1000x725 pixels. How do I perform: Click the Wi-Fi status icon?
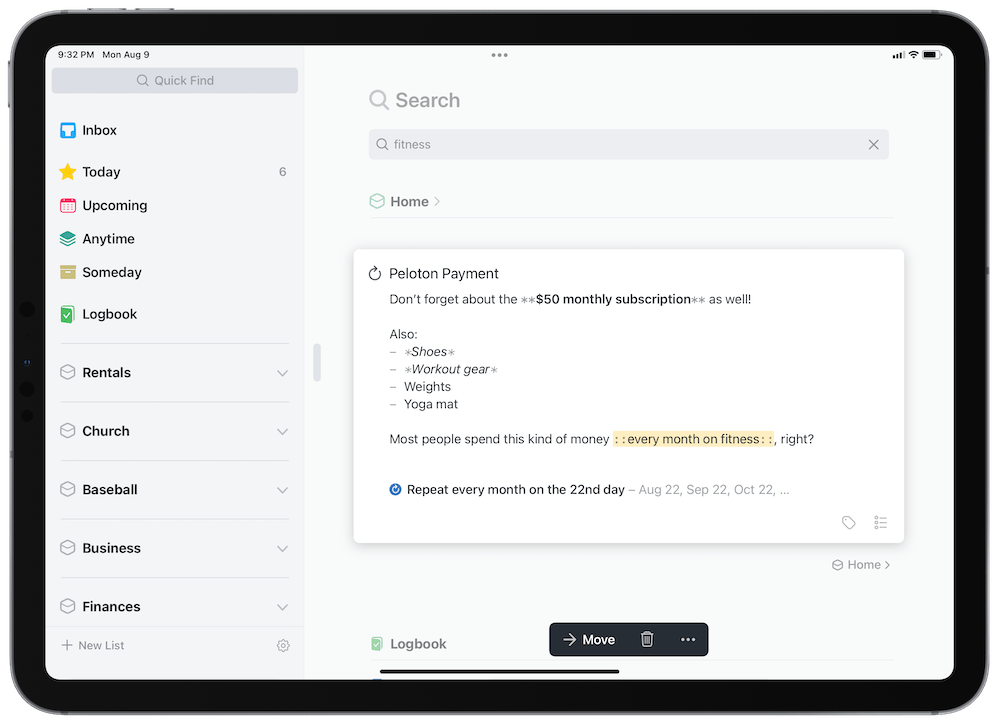click(913, 55)
